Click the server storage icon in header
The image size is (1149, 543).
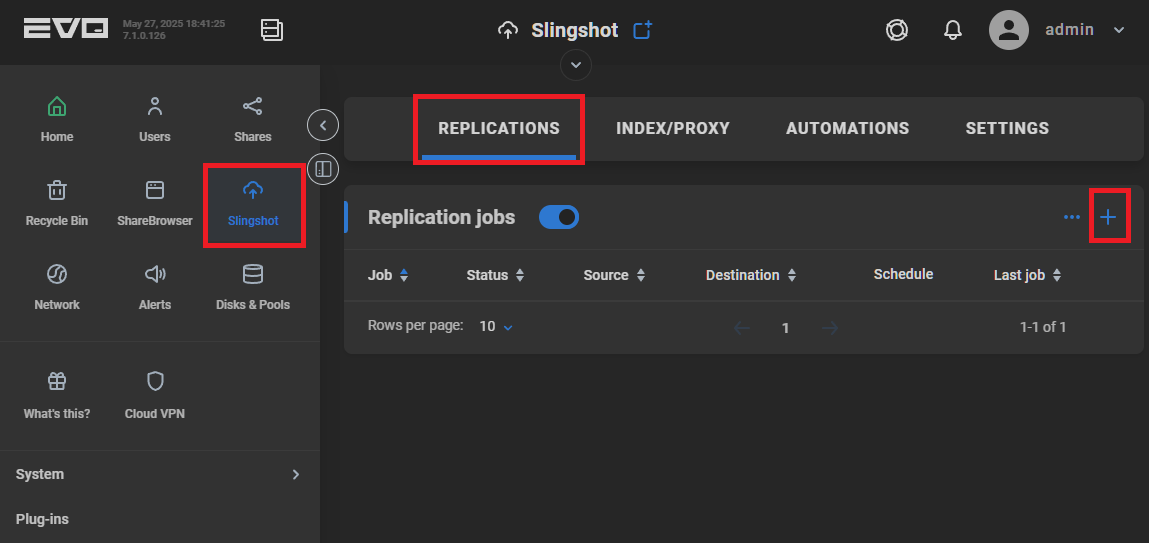(272, 30)
